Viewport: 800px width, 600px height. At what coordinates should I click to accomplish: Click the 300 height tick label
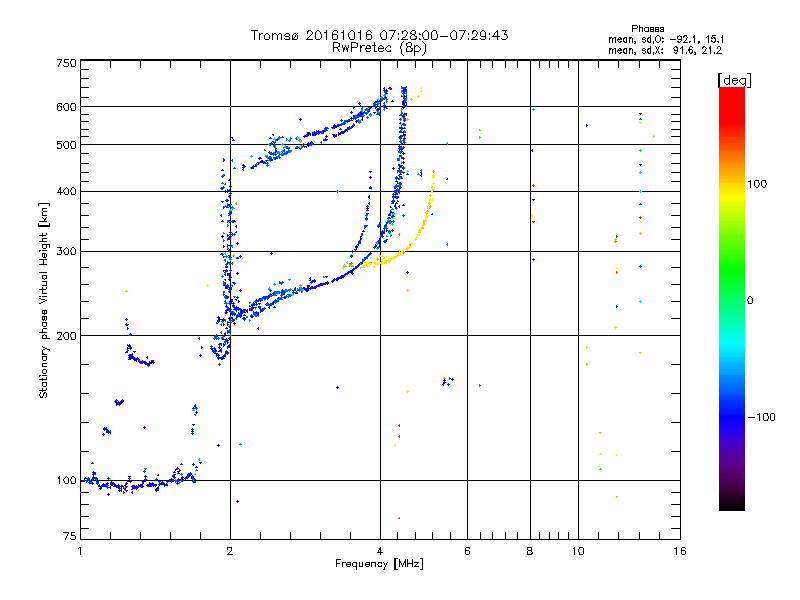click(x=66, y=252)
